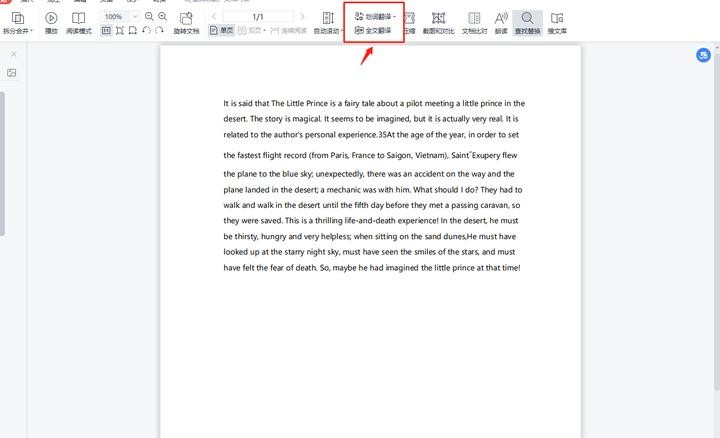Click 划词翻译 word translation button
The height and width of the screenshot is (438, 720).
click(x=375, y=16)
